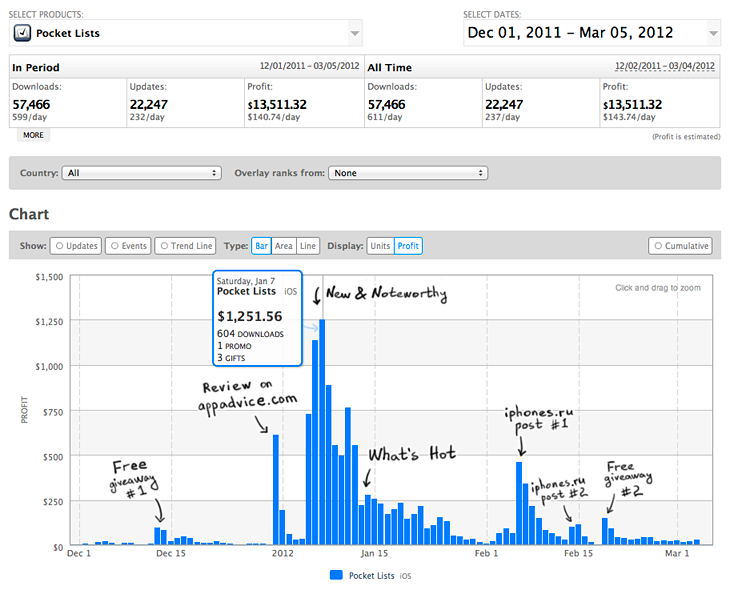
Task: Click the Jan 15 axis label
Action: click(374, 553)
